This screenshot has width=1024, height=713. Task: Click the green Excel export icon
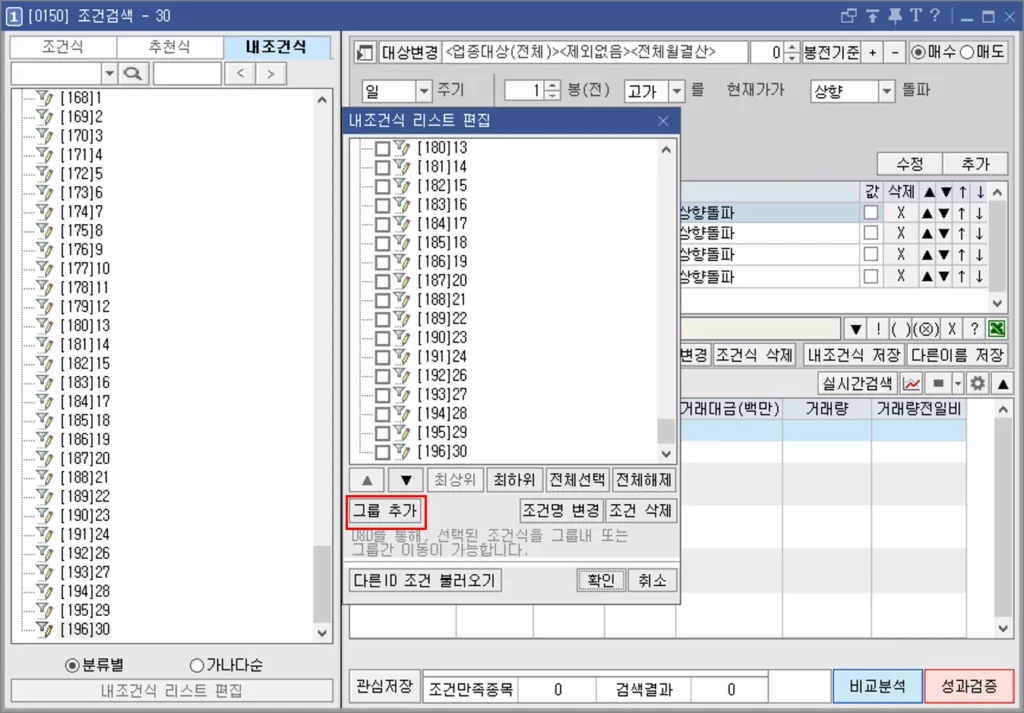click(997, 328)
